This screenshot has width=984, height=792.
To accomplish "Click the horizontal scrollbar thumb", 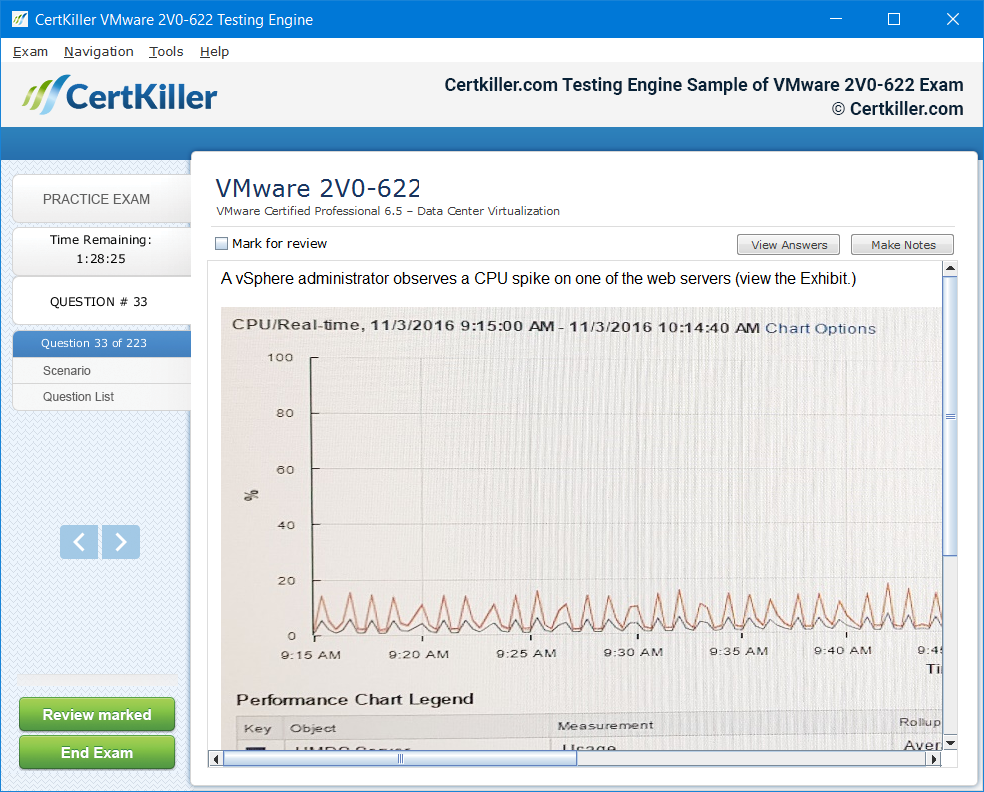I will (x=400, y=759).
